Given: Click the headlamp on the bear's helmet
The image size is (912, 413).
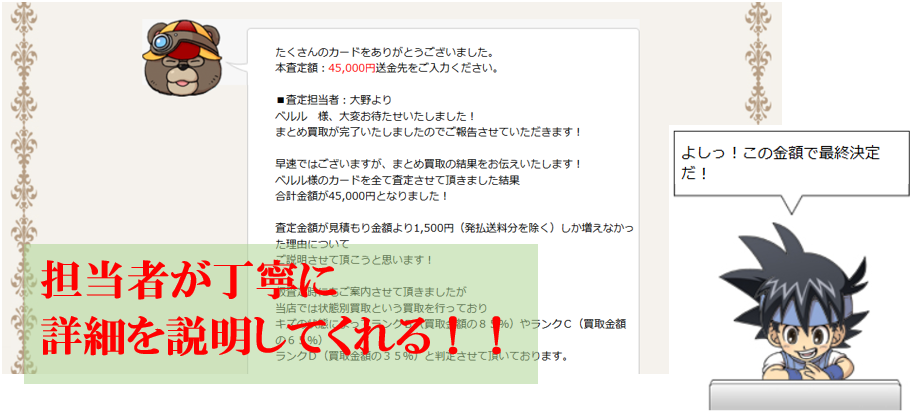Looking at the screenshot, I should pos(160,42).
